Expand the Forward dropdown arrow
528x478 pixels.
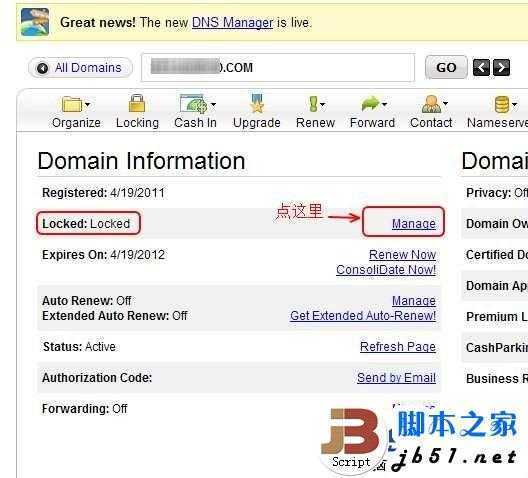(385, 104)
